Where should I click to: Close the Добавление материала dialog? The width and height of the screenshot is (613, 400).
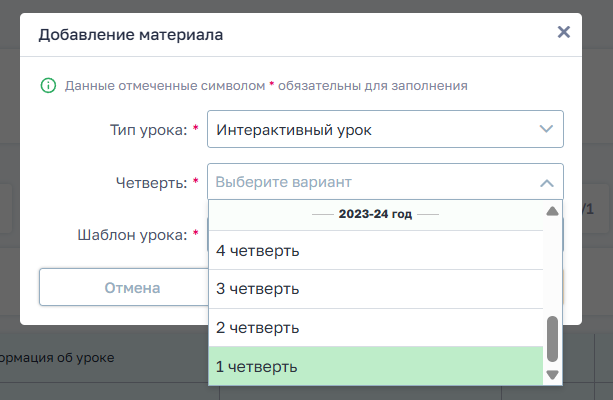tap(564, 33)
